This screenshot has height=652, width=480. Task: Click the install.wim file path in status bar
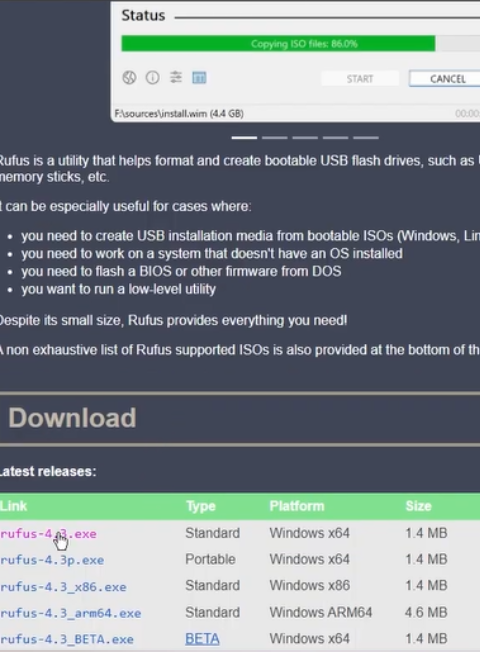[x=179, y=114]
